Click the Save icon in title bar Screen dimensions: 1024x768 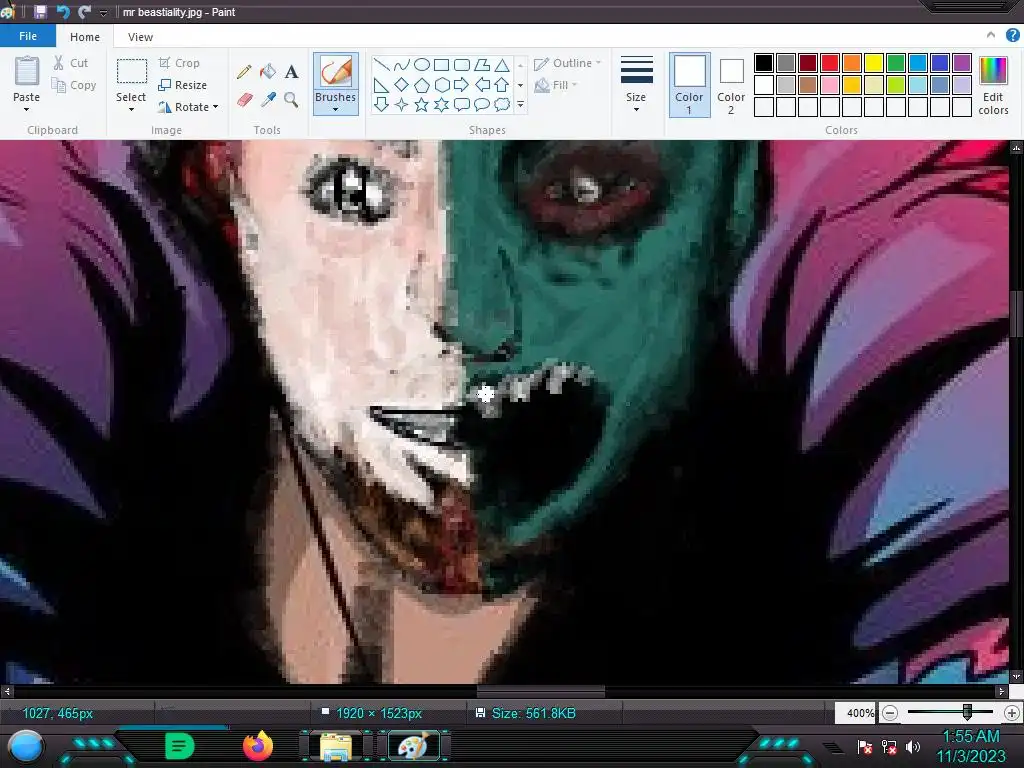click(x=40, y=12)
